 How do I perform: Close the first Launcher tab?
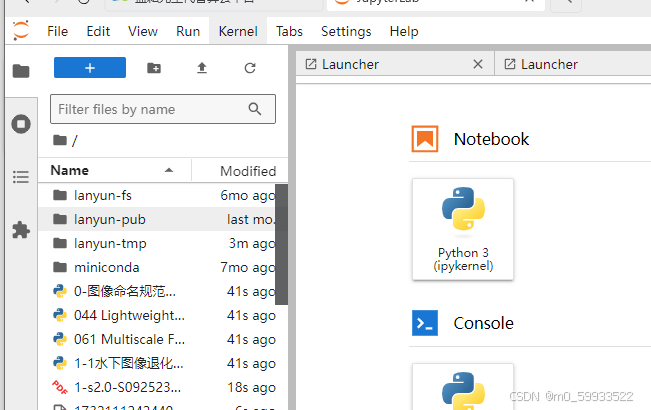(x=478, y=64)
